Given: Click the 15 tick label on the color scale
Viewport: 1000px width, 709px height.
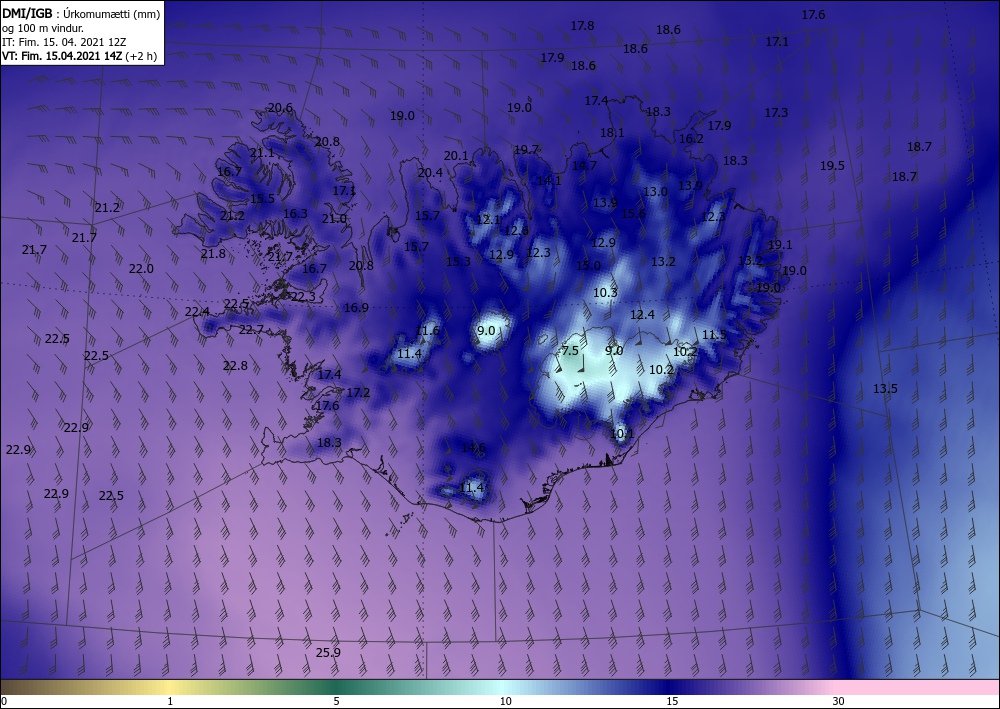Looking at the screenshot, I should coord(672,701).
